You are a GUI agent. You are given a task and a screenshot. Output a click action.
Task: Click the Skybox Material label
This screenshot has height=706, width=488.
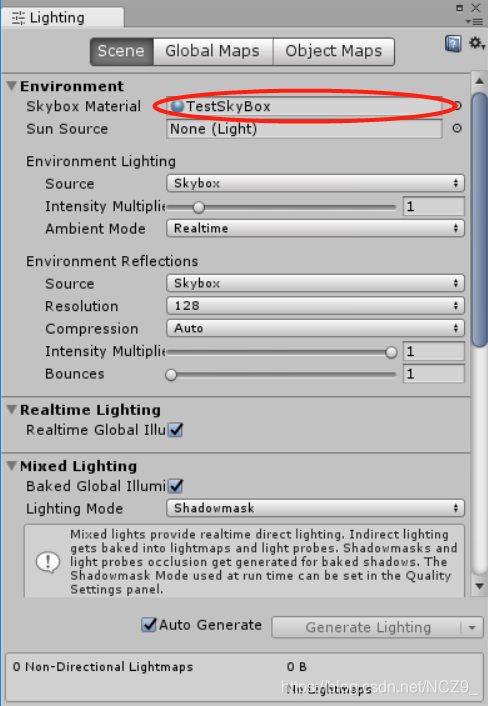click(x=83, y=106)
